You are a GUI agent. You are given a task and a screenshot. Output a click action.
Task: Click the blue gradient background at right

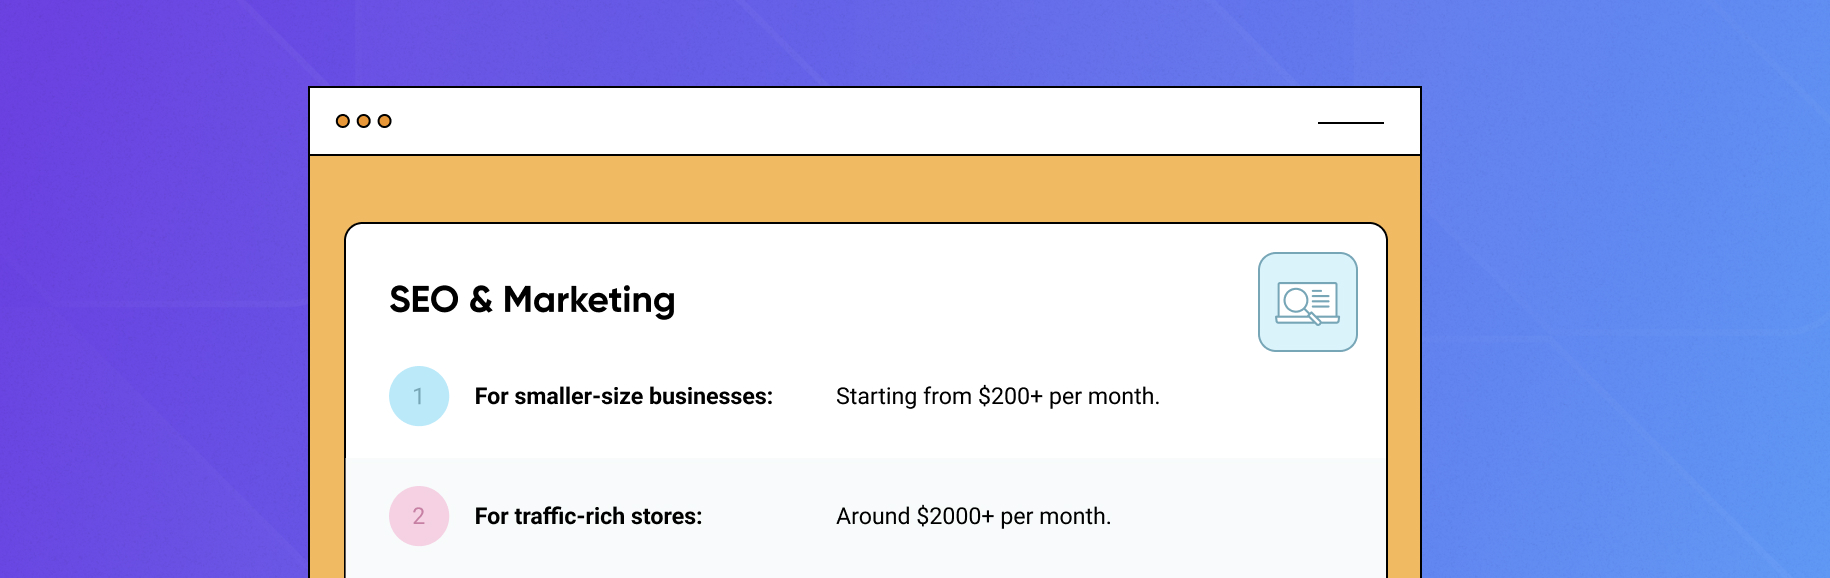tap(1620, 300)
